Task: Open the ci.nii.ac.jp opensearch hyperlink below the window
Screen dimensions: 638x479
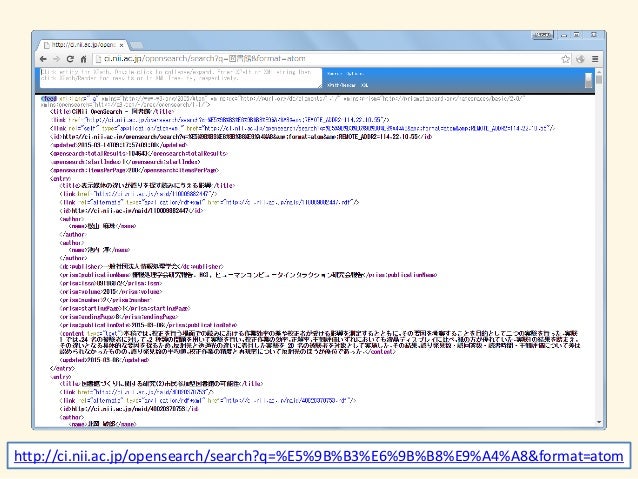Action: tap(319, 456)
